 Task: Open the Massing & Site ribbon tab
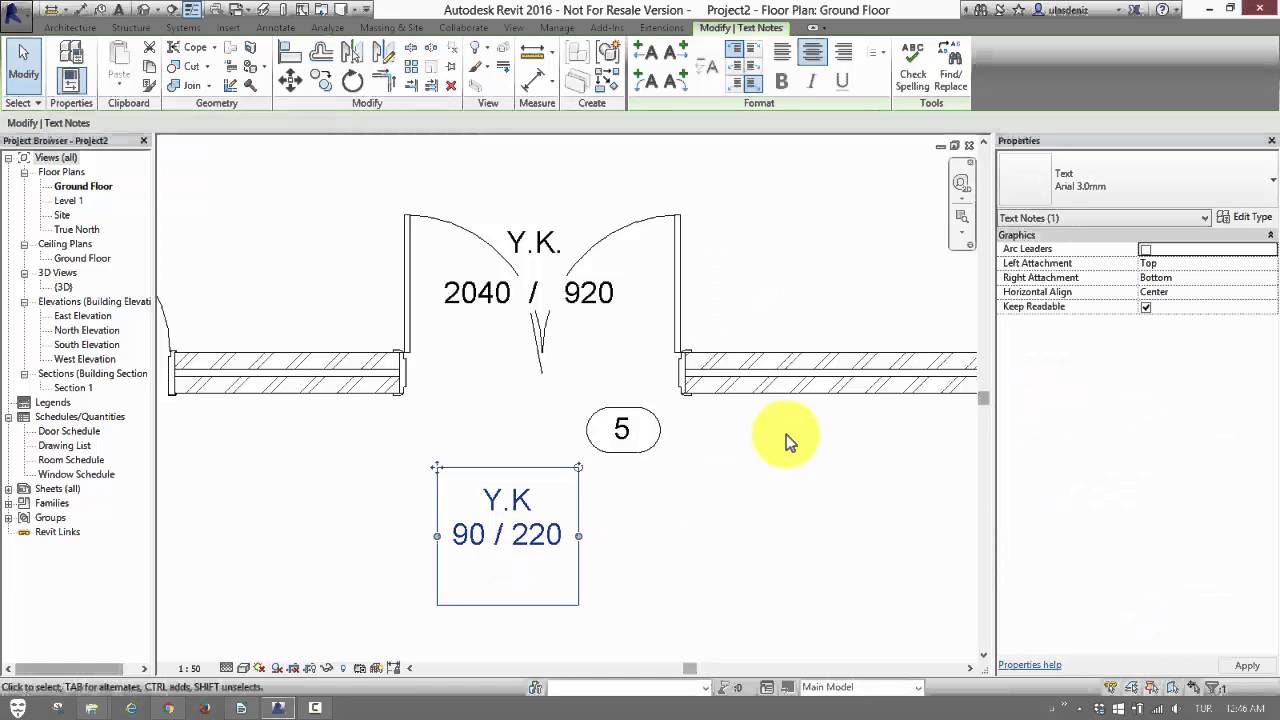click(391, 28)
